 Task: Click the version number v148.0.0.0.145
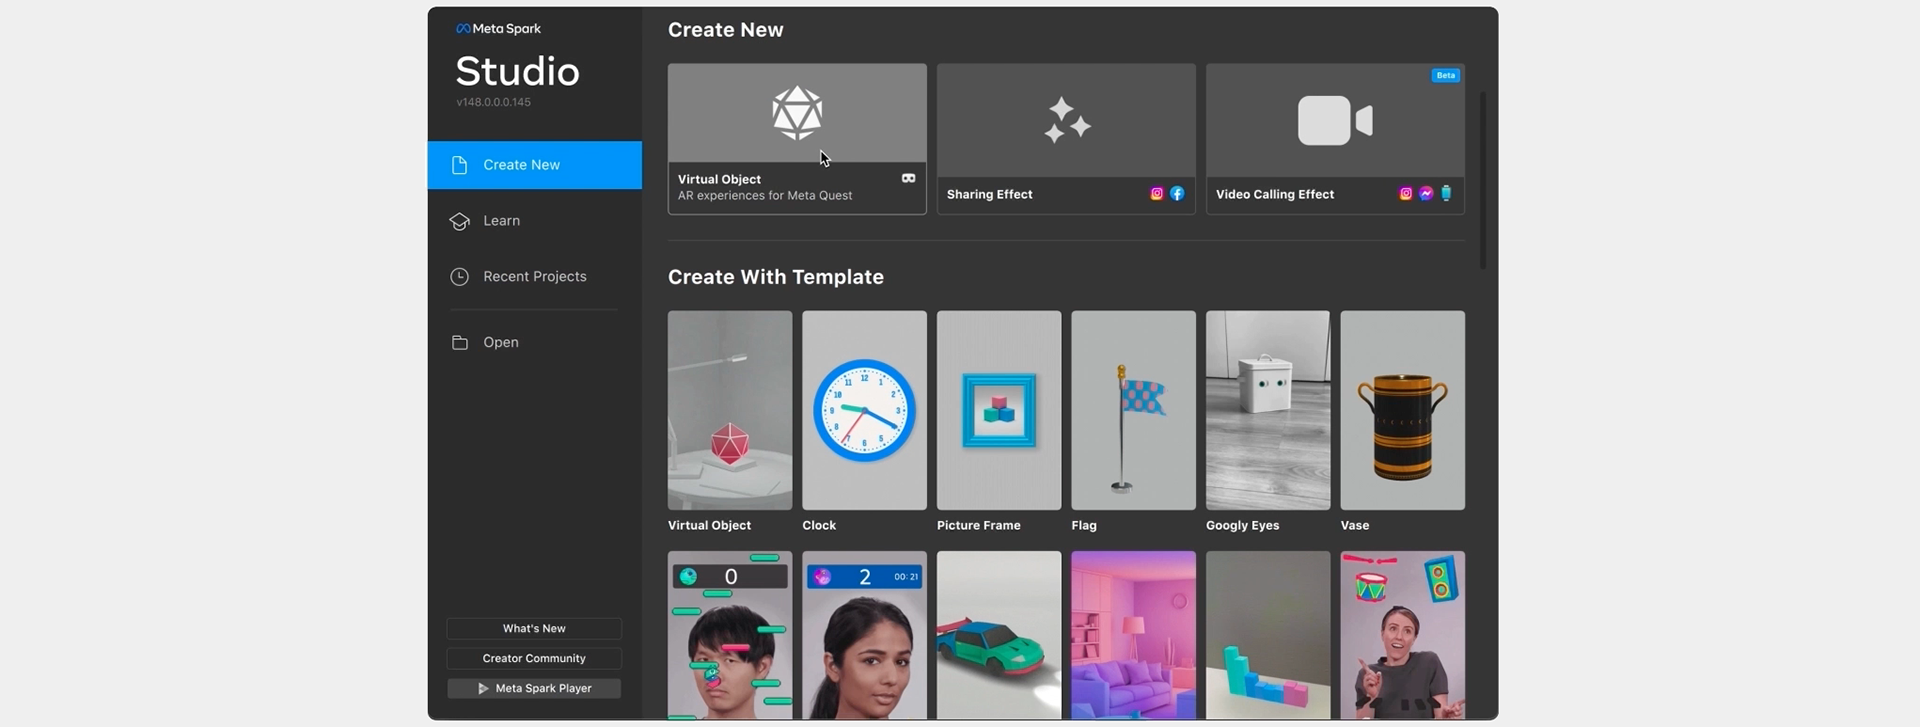click(x=493, y=102)
